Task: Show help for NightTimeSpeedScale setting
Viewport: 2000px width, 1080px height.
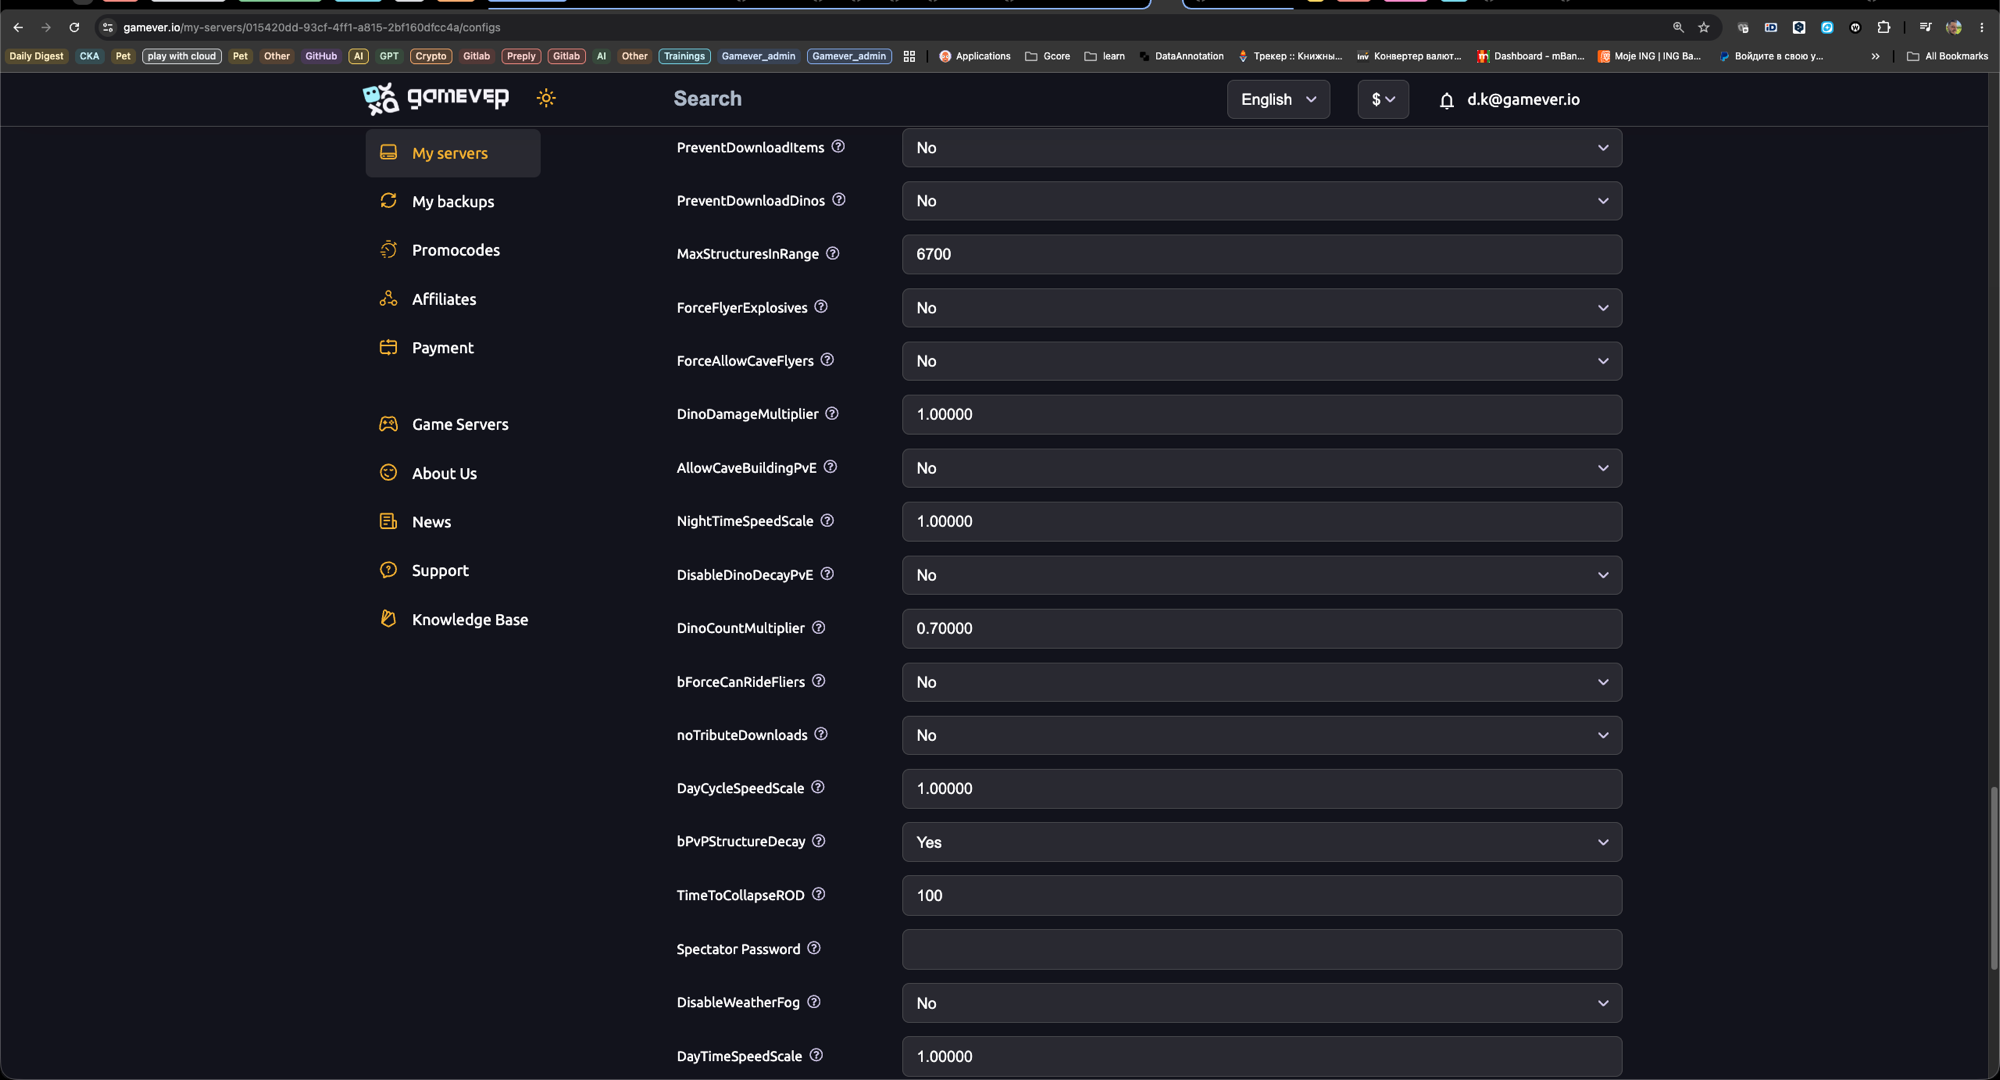Action: tap(827, 521)
